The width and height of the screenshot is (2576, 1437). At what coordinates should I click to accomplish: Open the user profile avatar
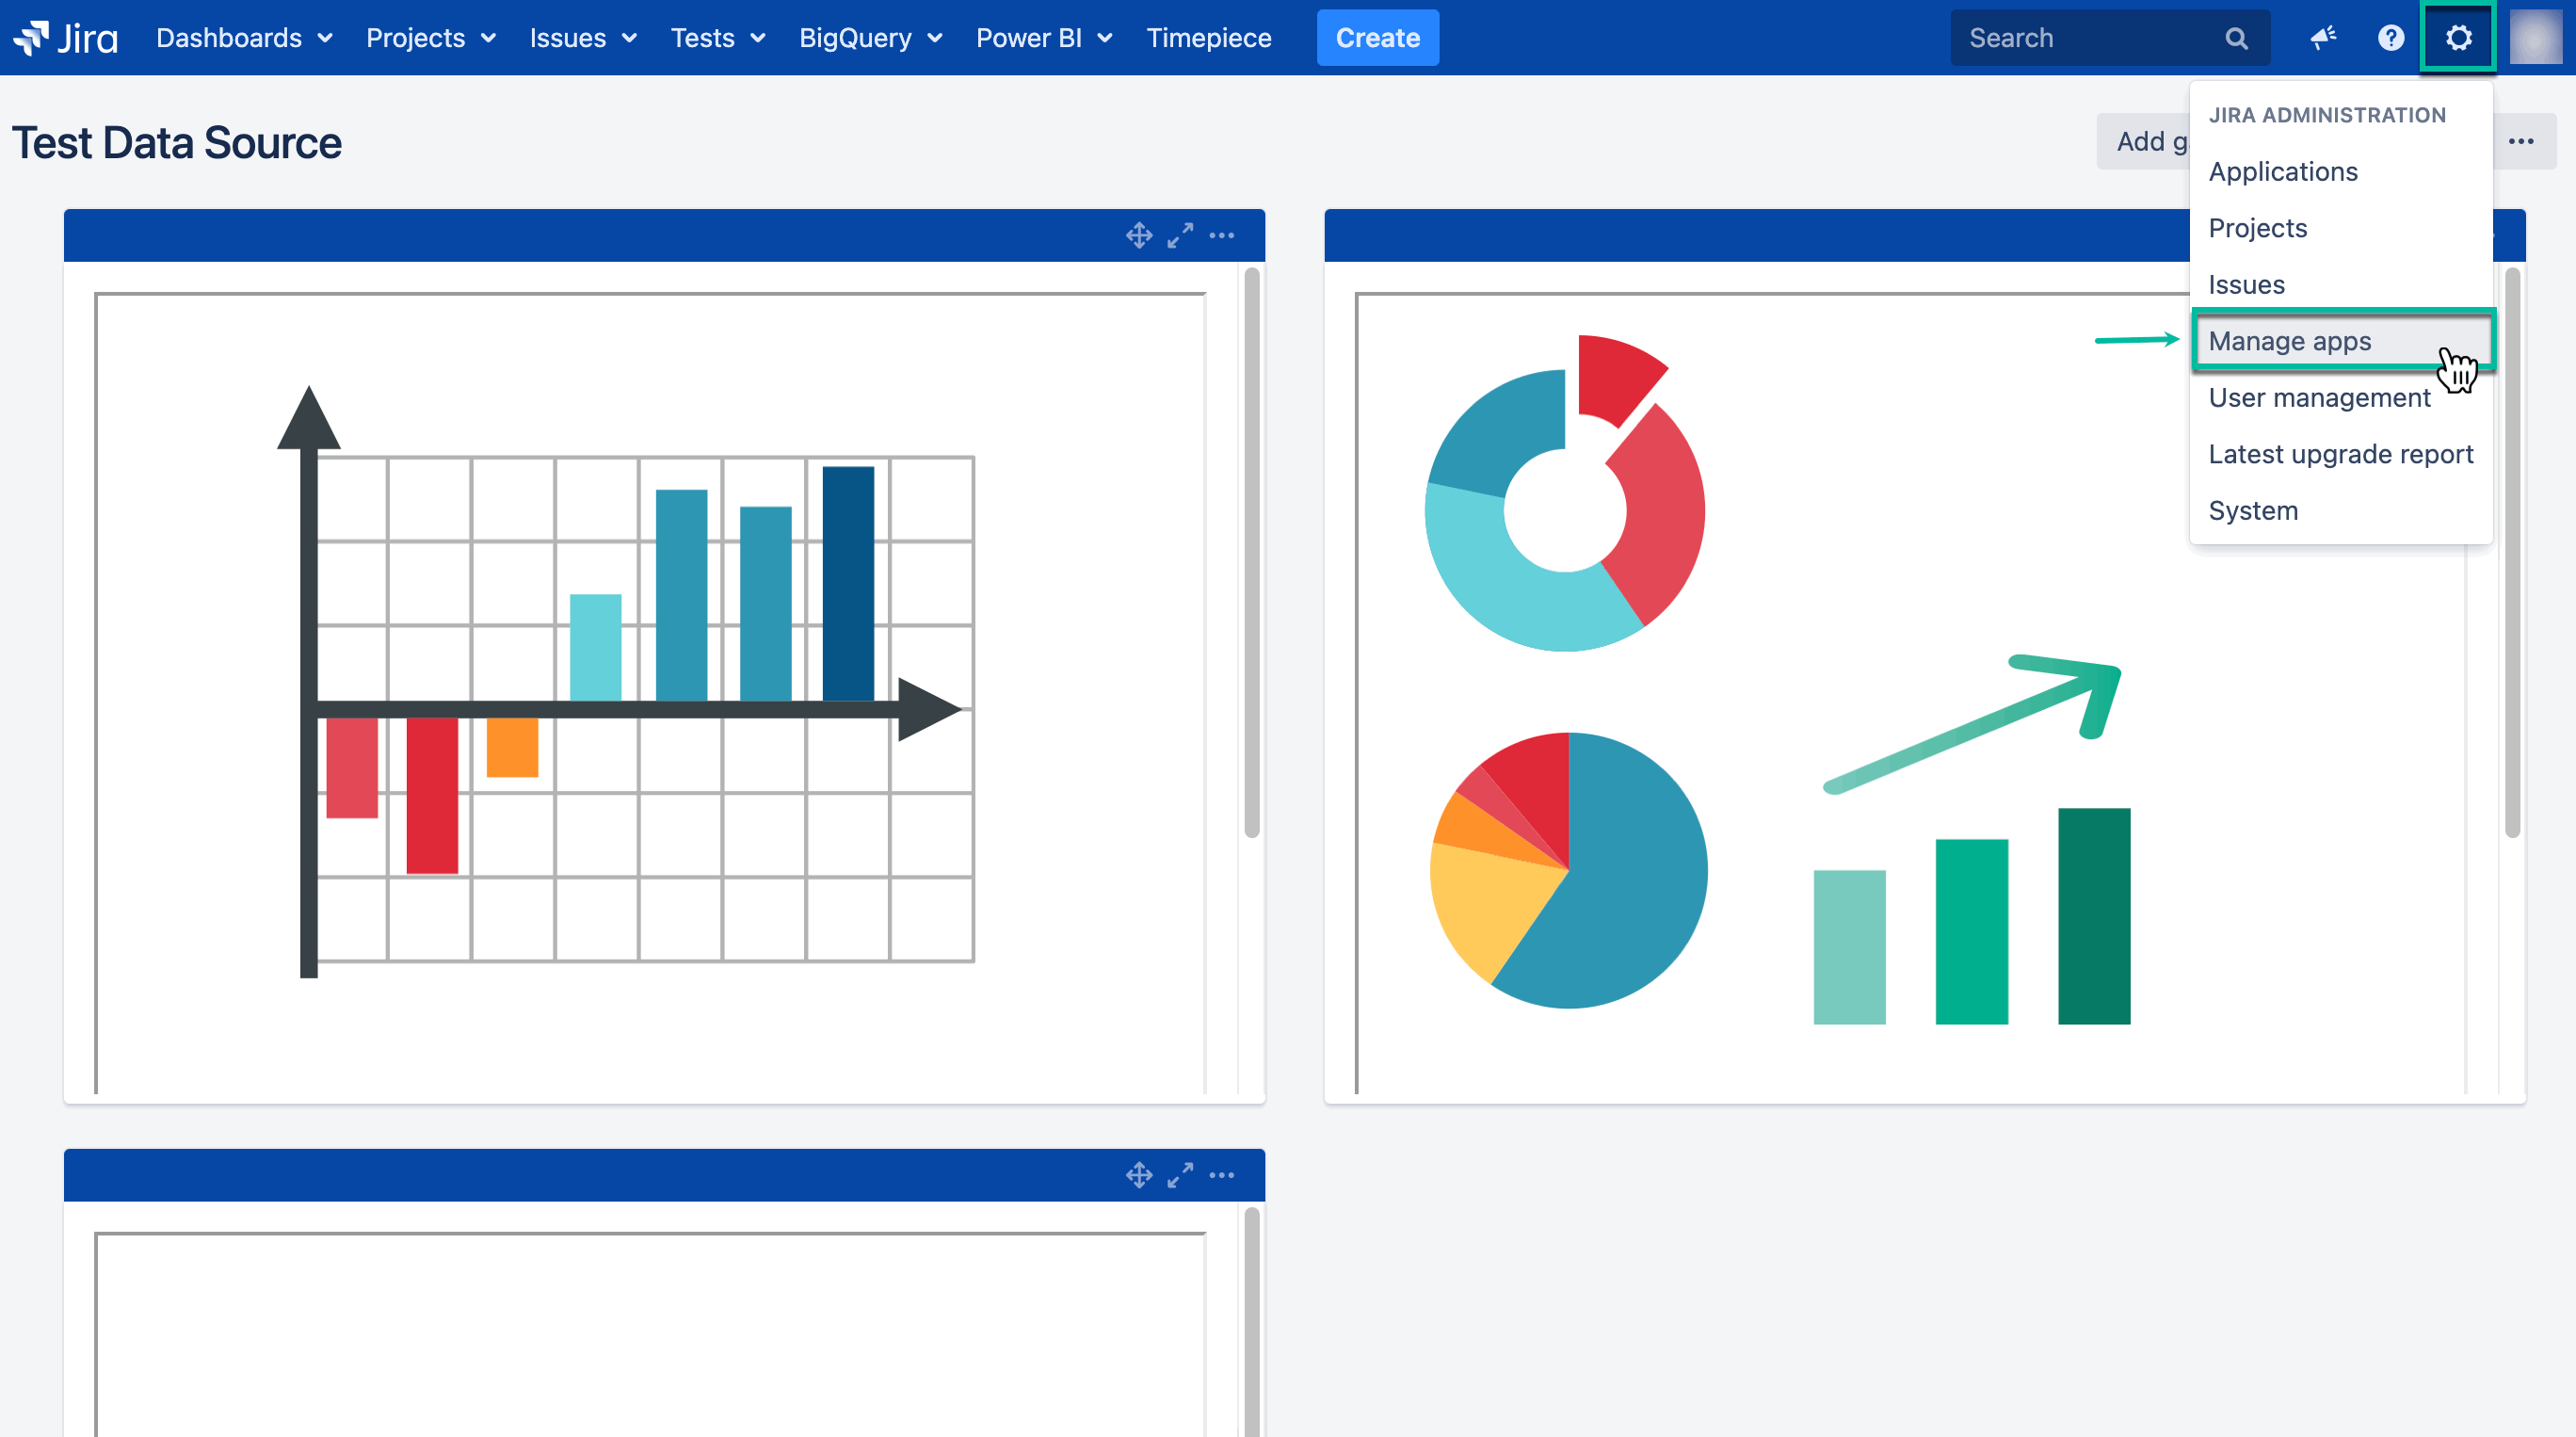2535,38
